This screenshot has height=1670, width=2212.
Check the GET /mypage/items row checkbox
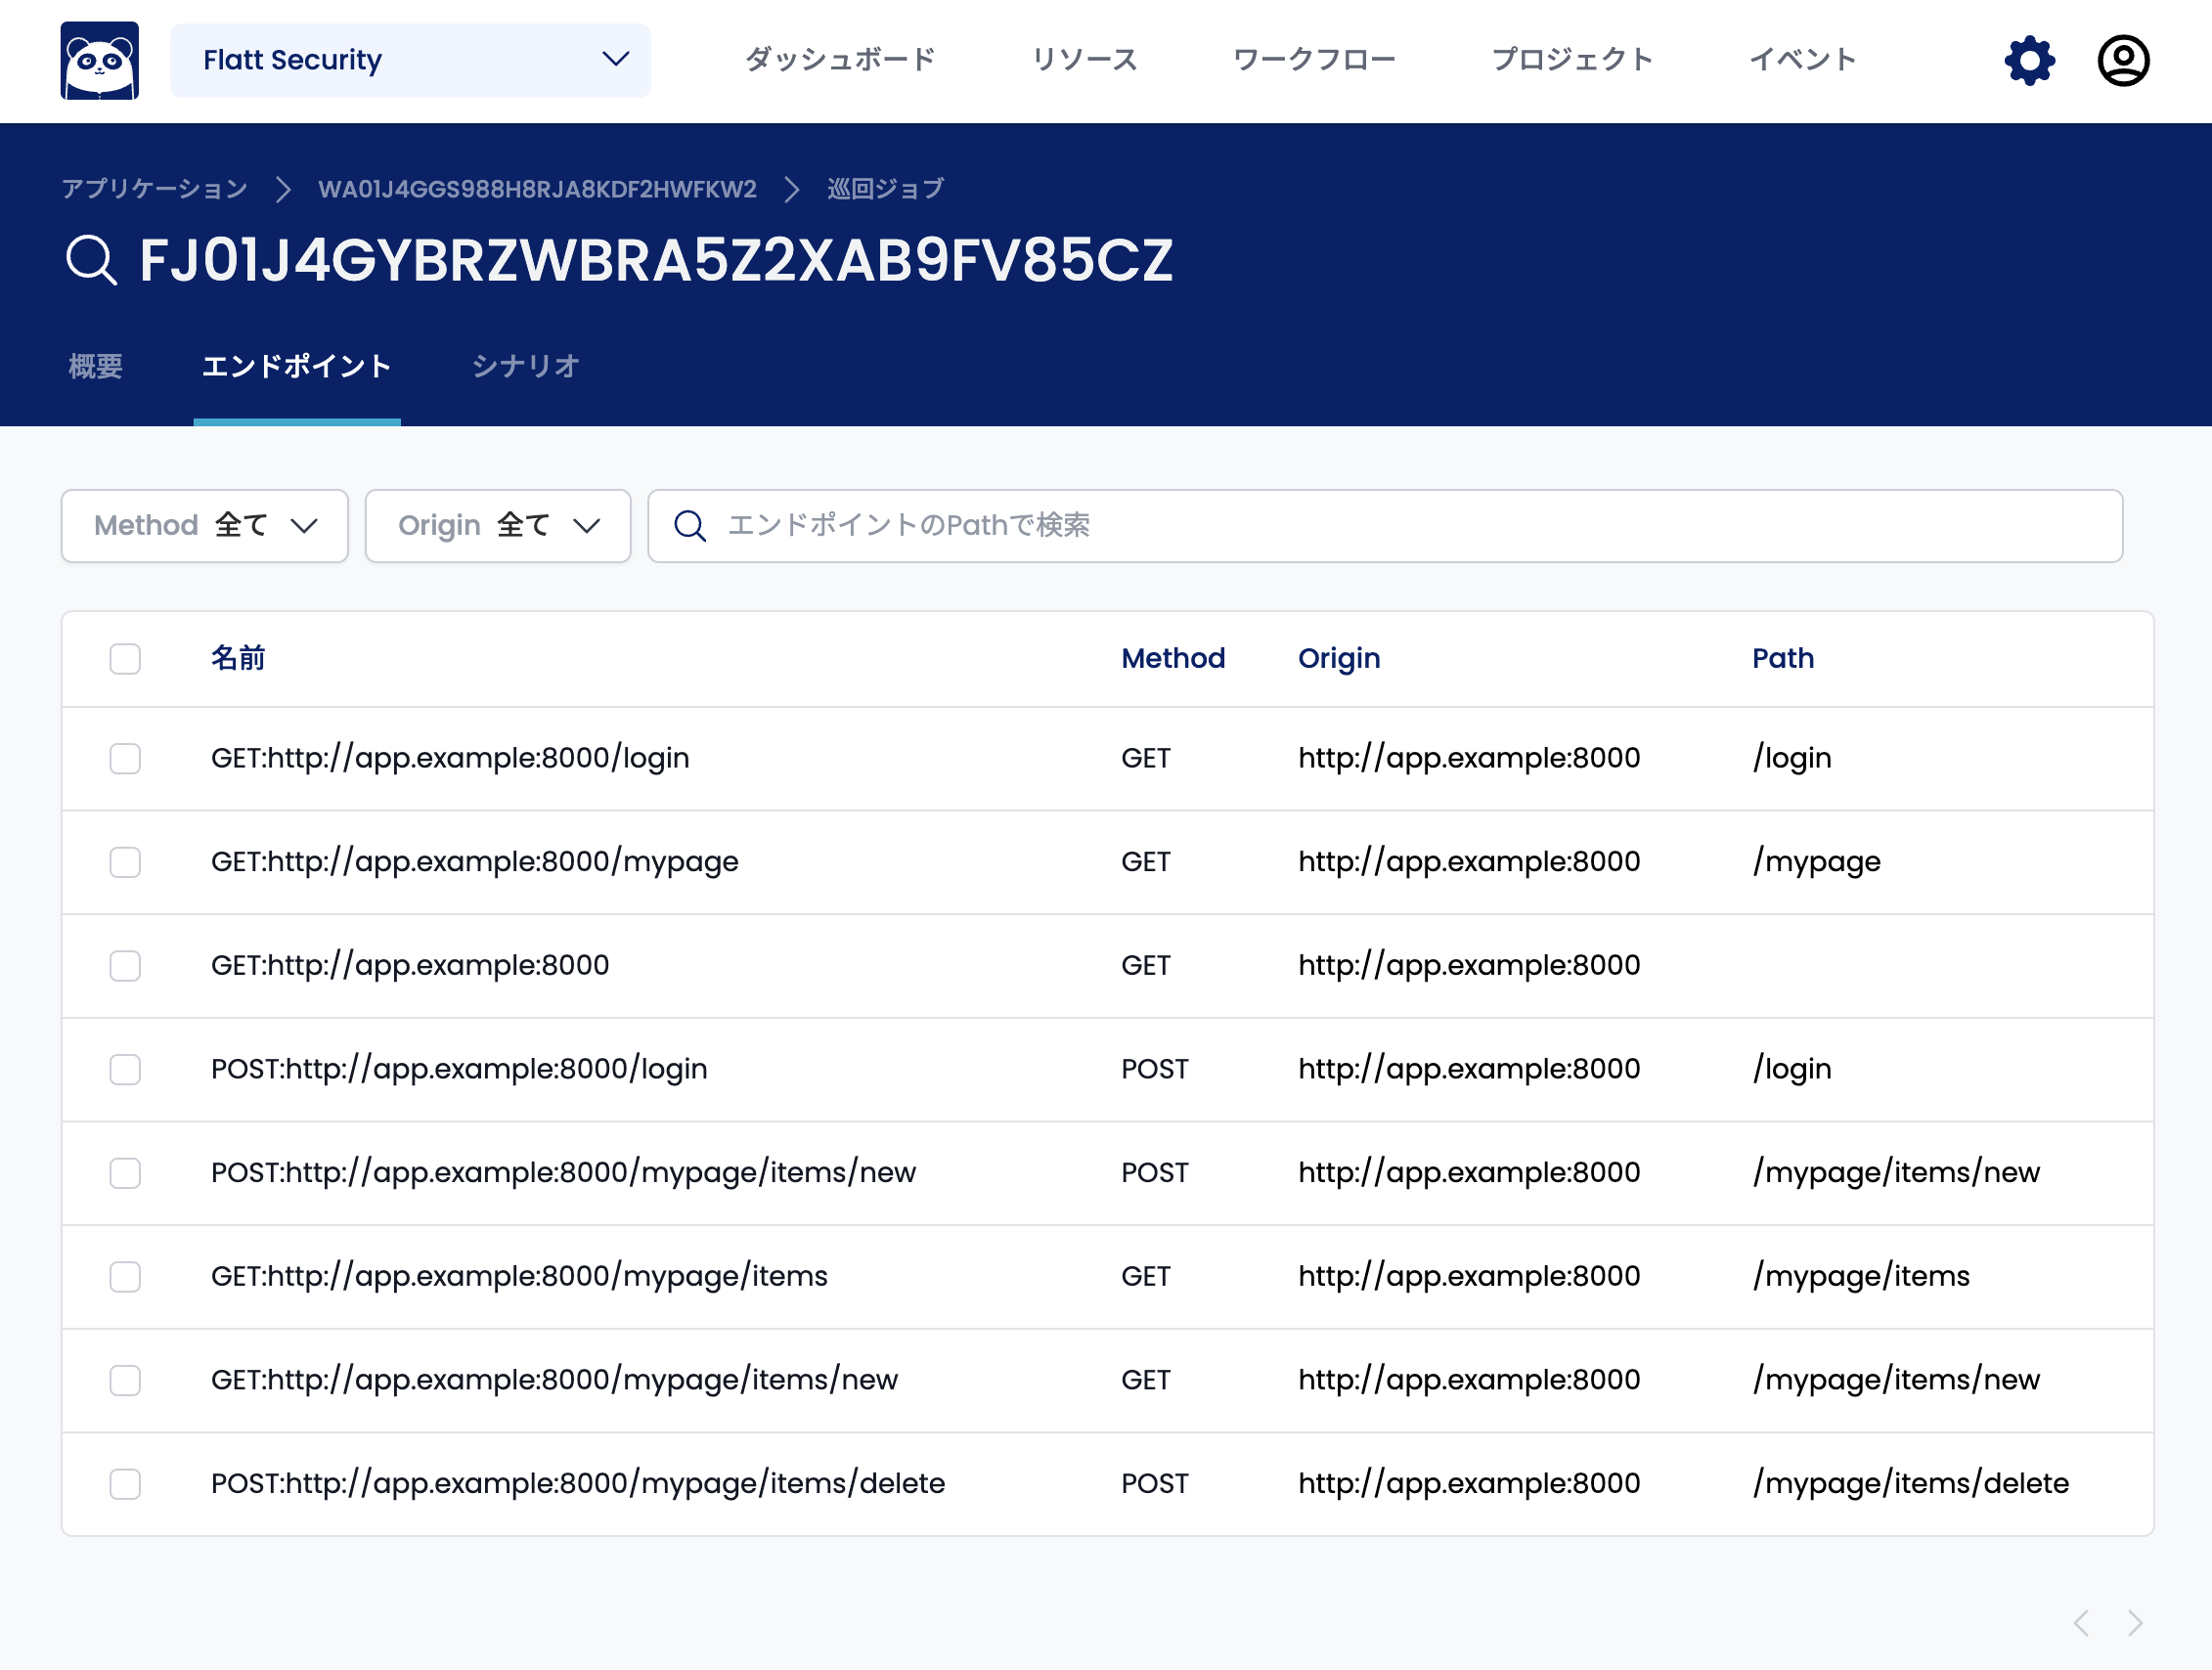125,1277
